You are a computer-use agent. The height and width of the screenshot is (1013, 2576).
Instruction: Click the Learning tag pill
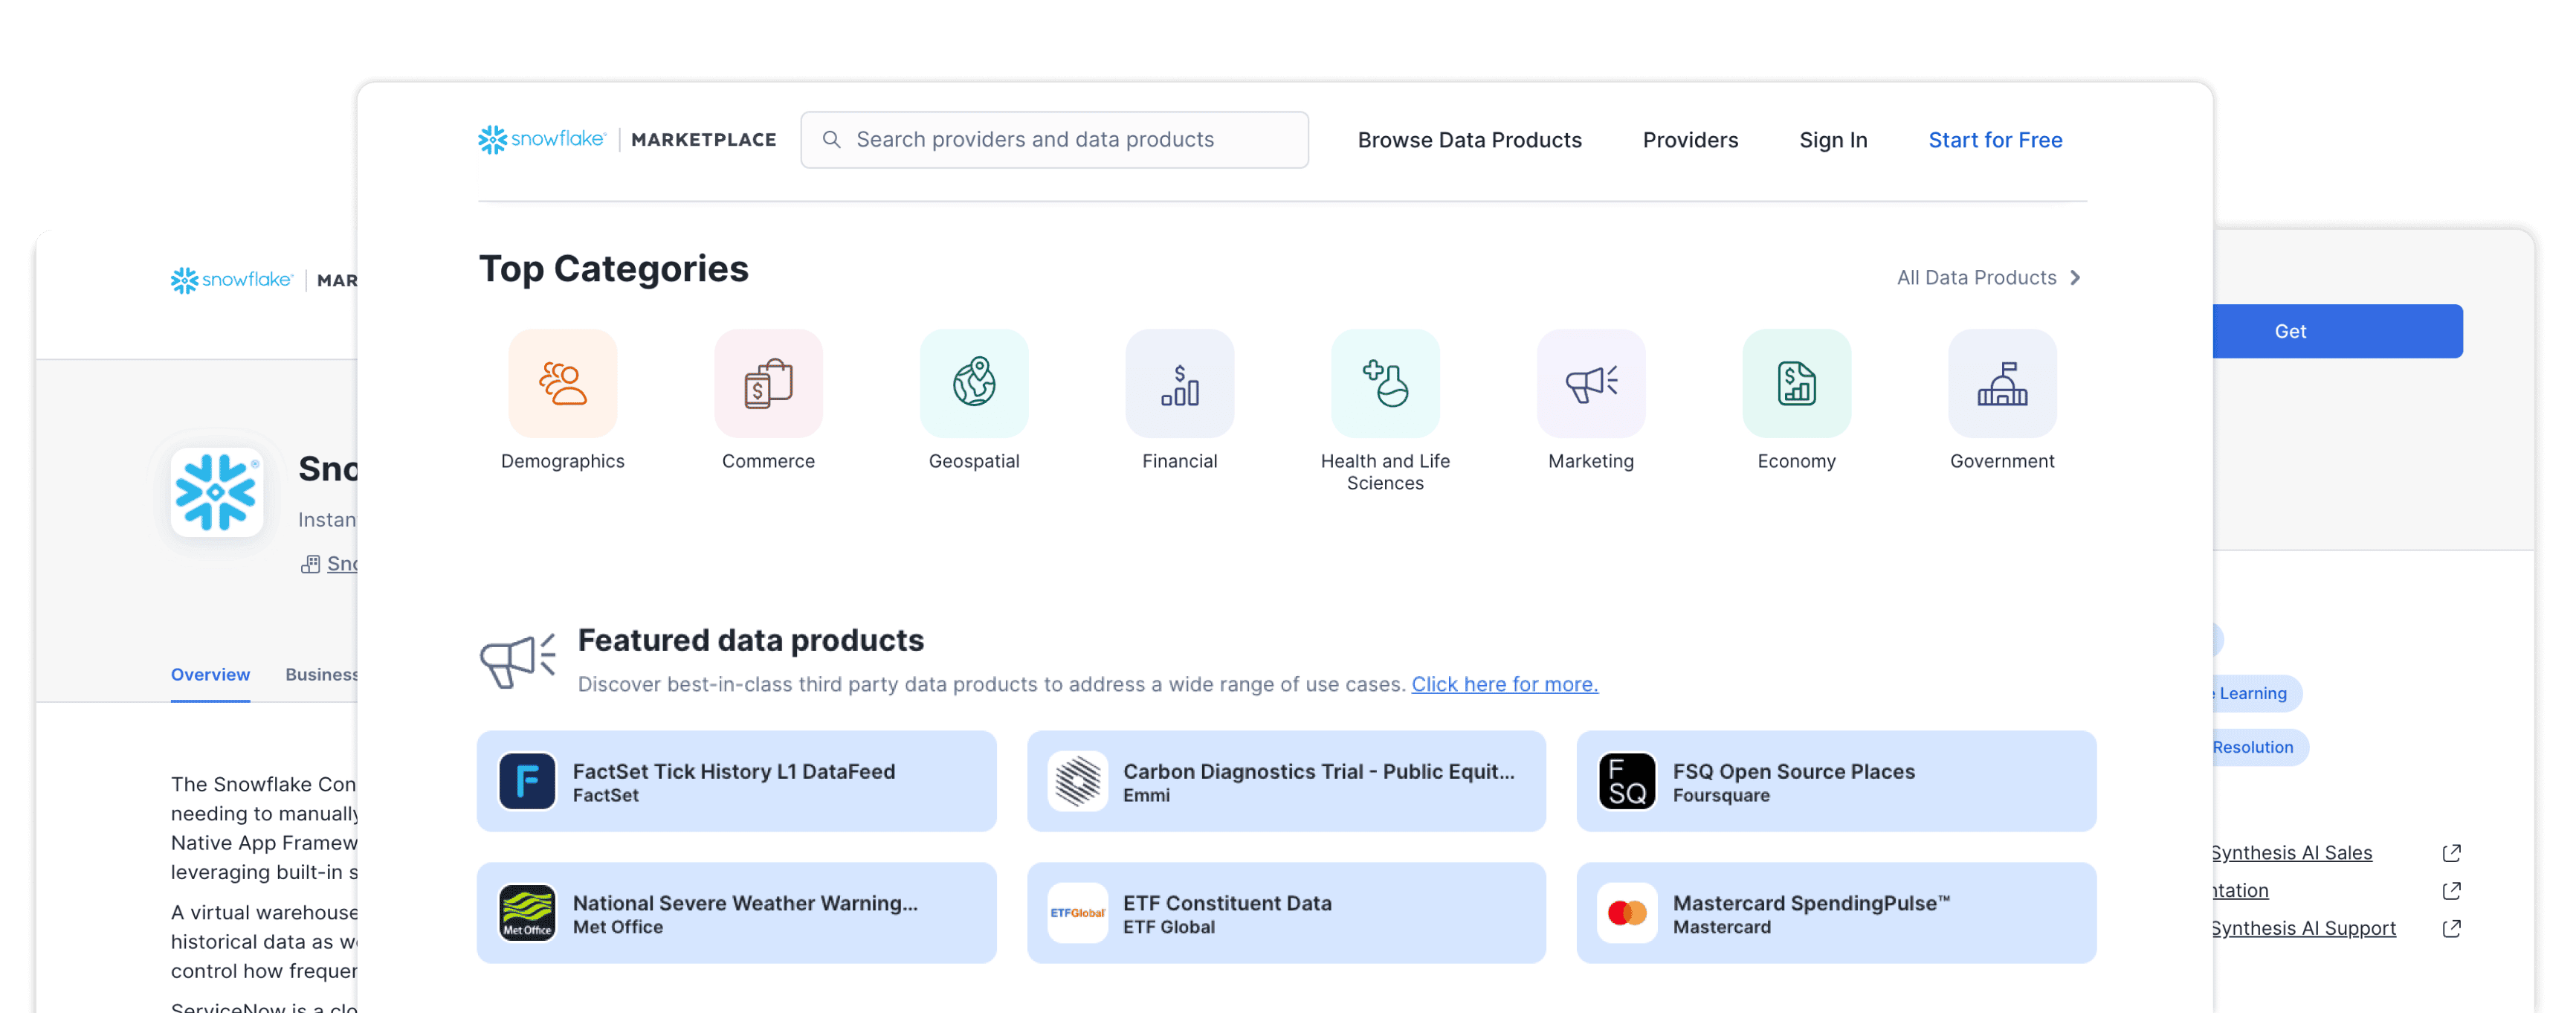[2256, 693]
